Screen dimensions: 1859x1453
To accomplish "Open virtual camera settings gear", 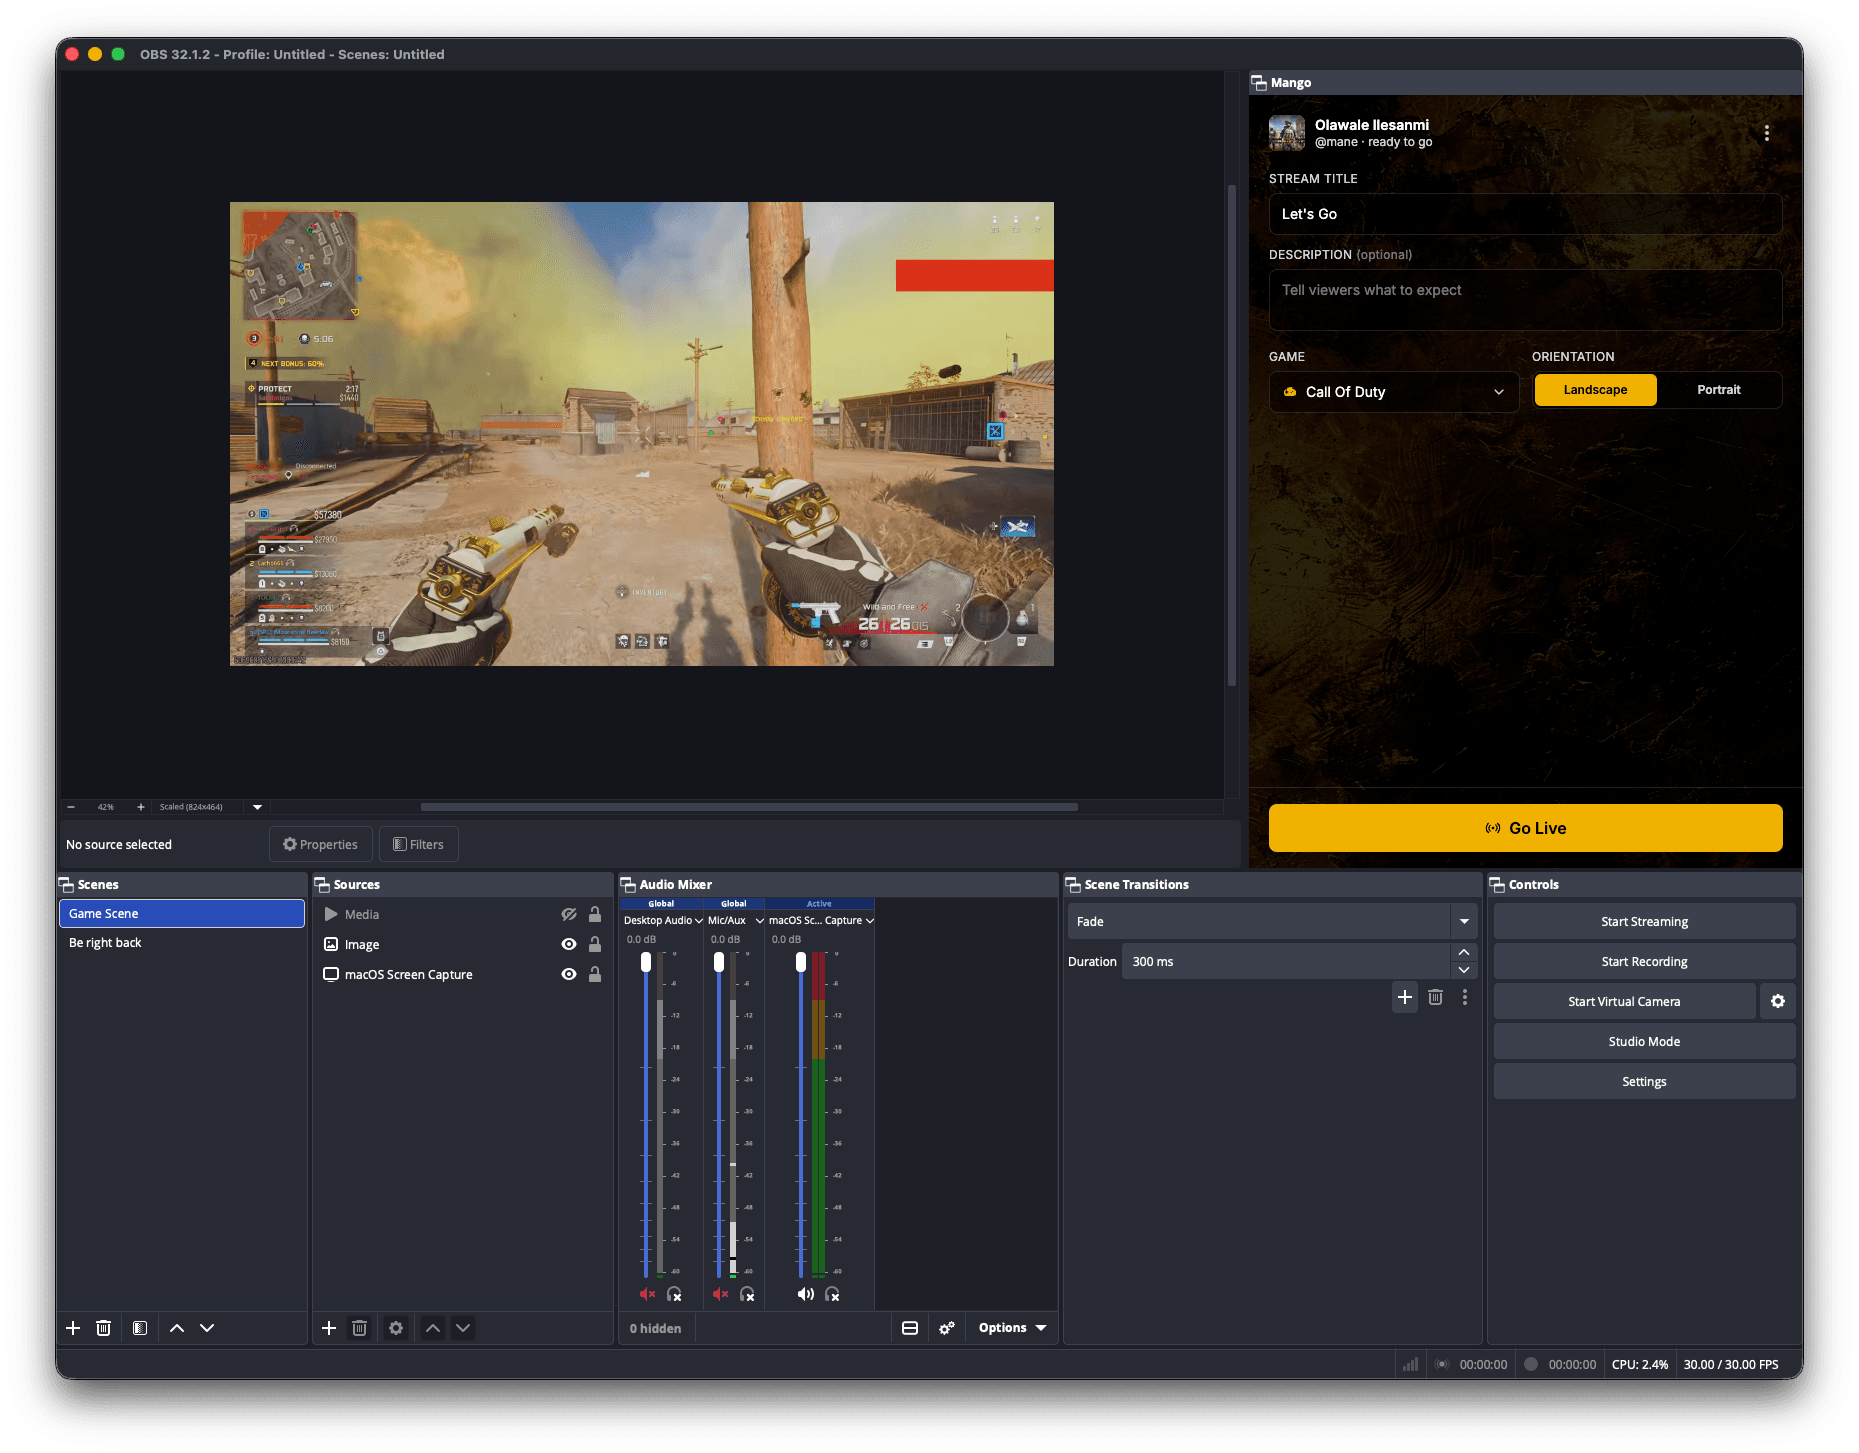I will click(1778, 1001).
